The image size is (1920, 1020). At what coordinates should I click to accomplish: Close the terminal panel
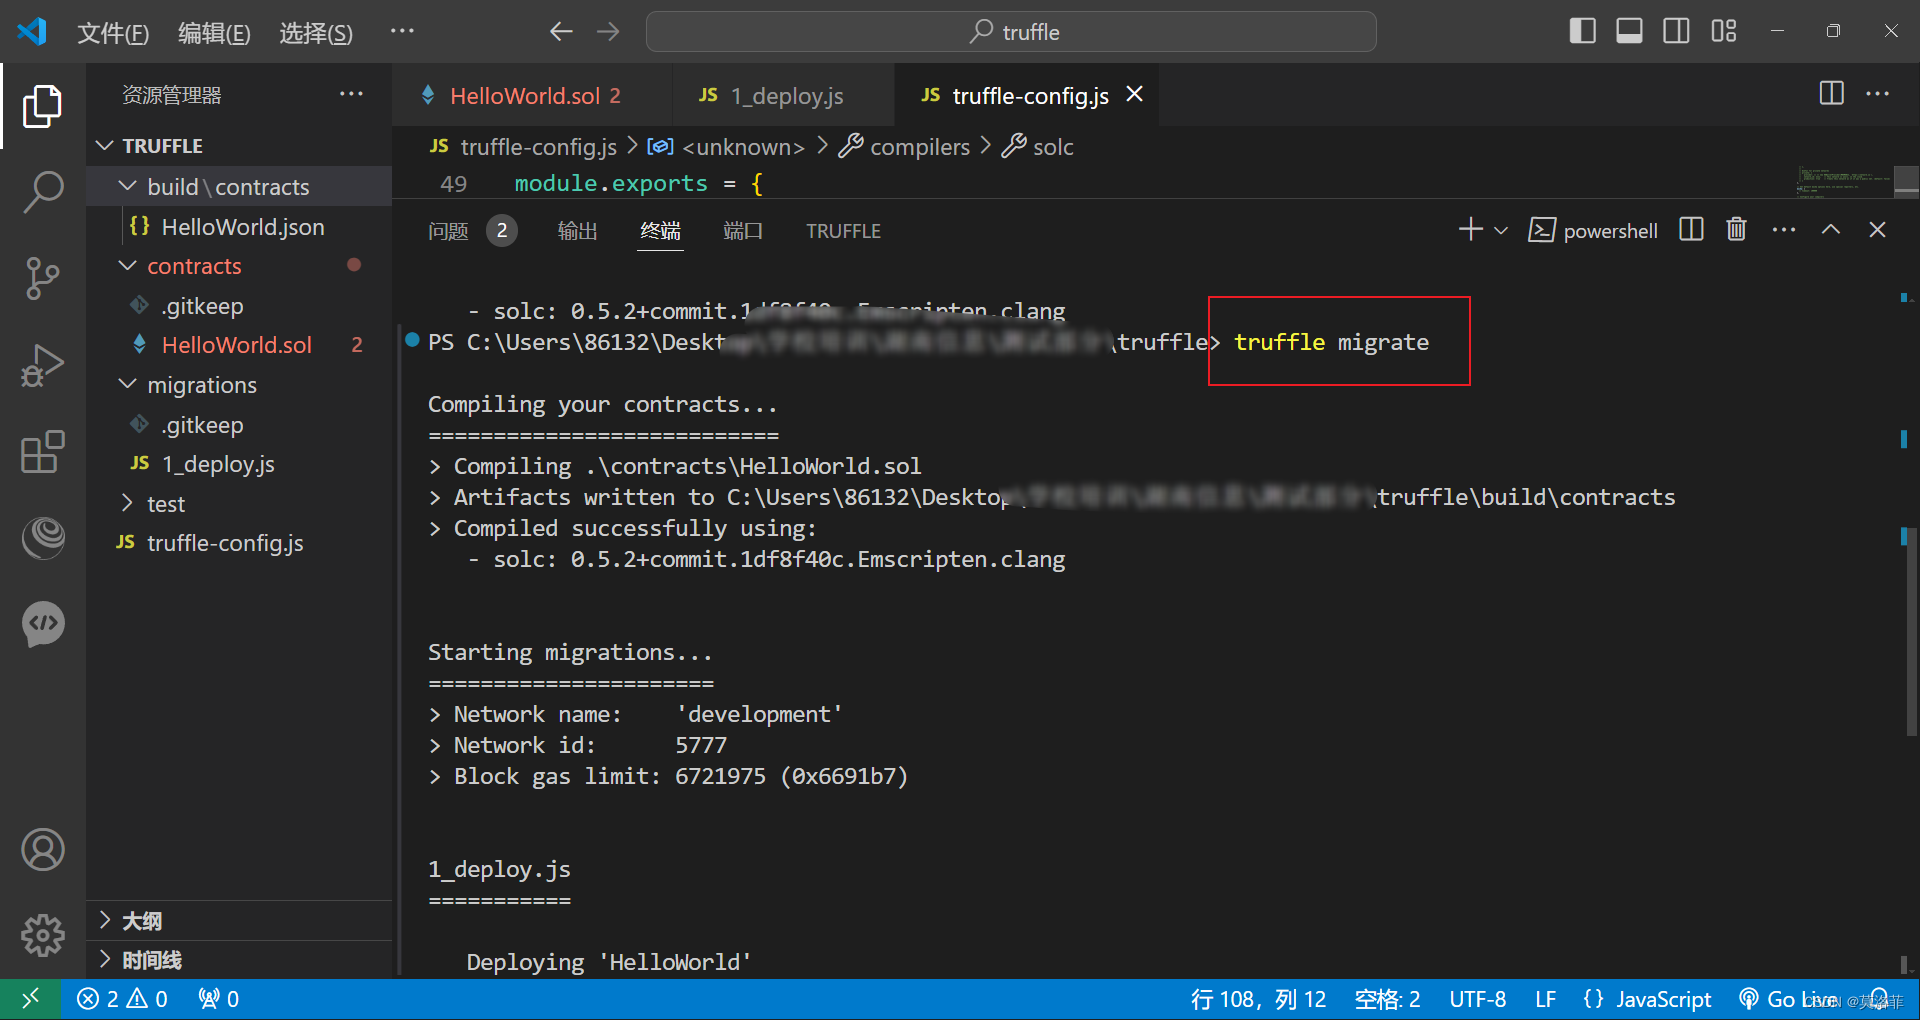[x=1878, y=230]
